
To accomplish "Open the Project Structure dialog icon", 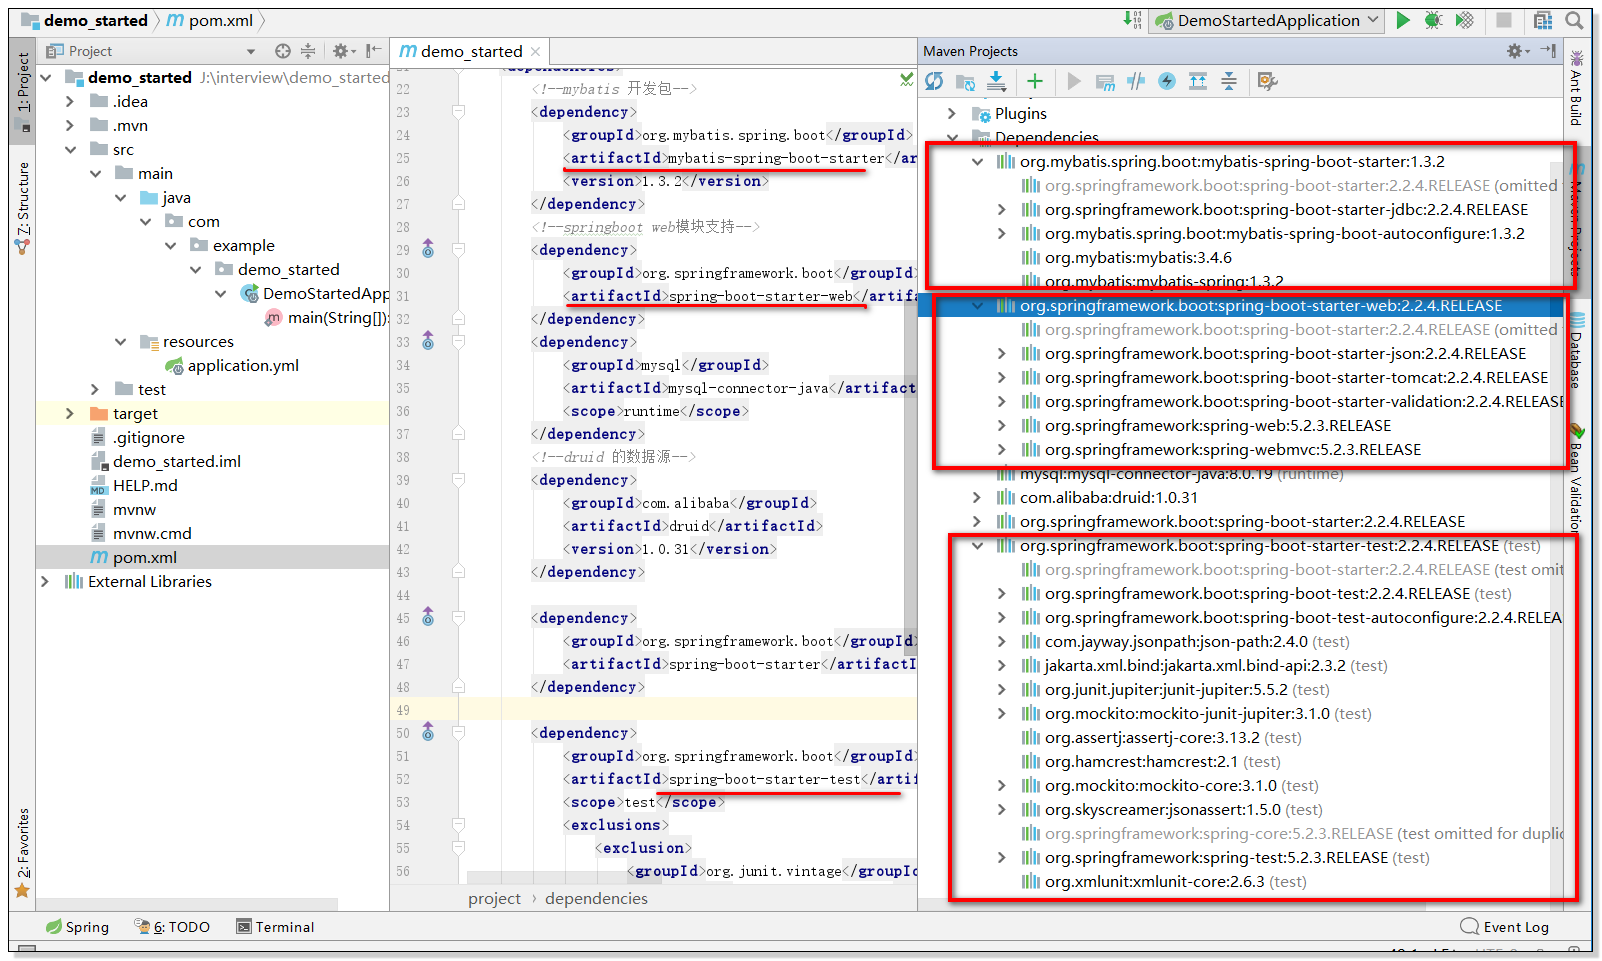I will pos(1543,20).
